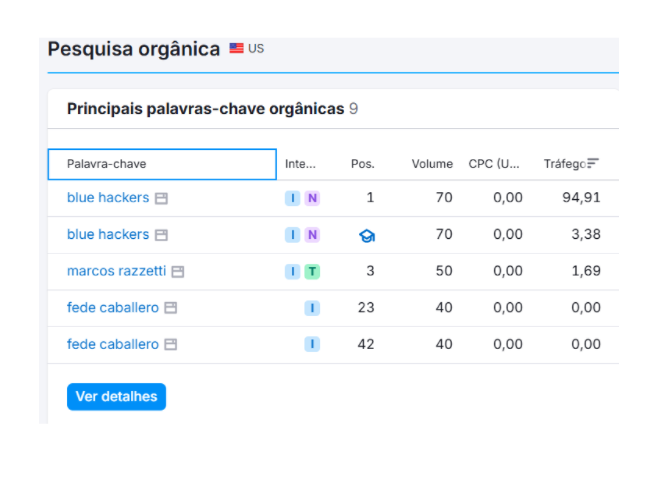The width and height of the screenshot is (647, 485).
Task: Open the marcos razzetti keyword link
Action: click(x=116, y=271)
